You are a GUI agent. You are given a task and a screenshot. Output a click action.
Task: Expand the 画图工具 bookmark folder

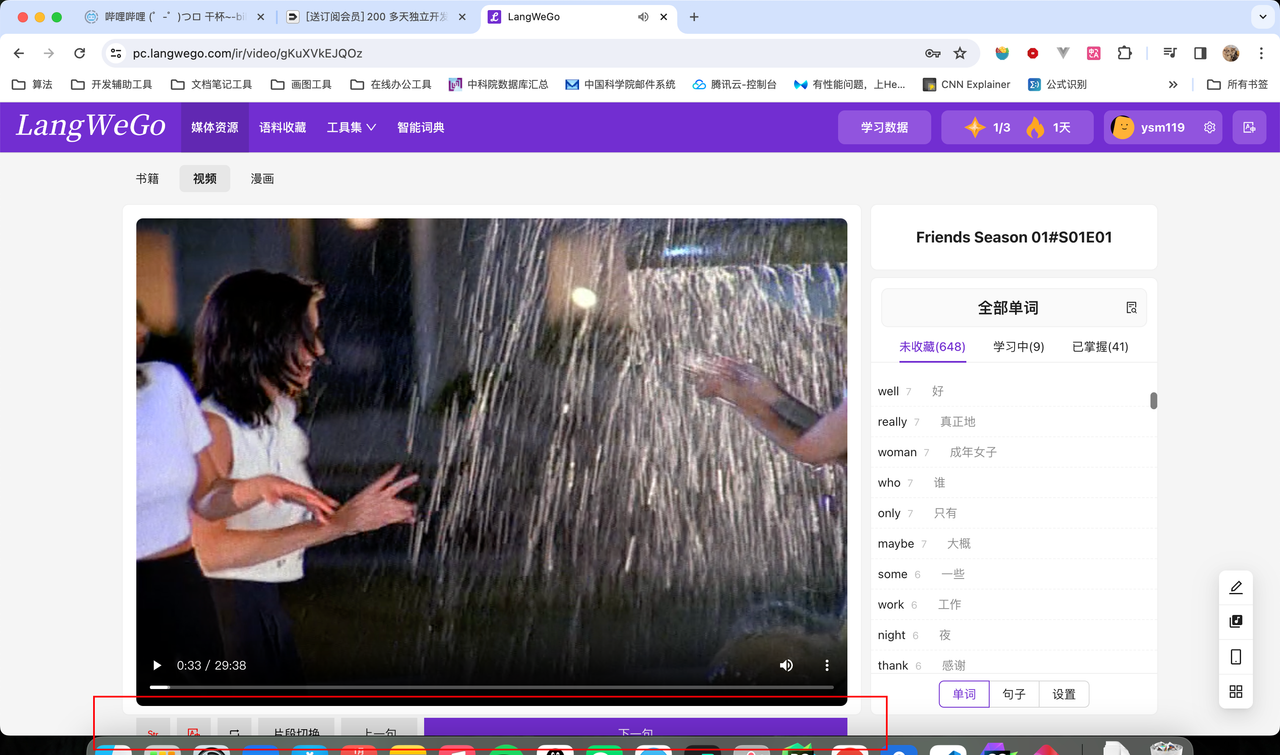pyautogui.click(x=301, y=85)
